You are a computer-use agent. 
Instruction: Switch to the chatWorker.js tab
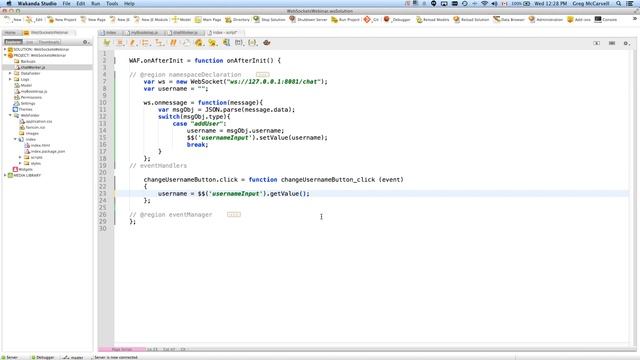click(x=183, y=32)
